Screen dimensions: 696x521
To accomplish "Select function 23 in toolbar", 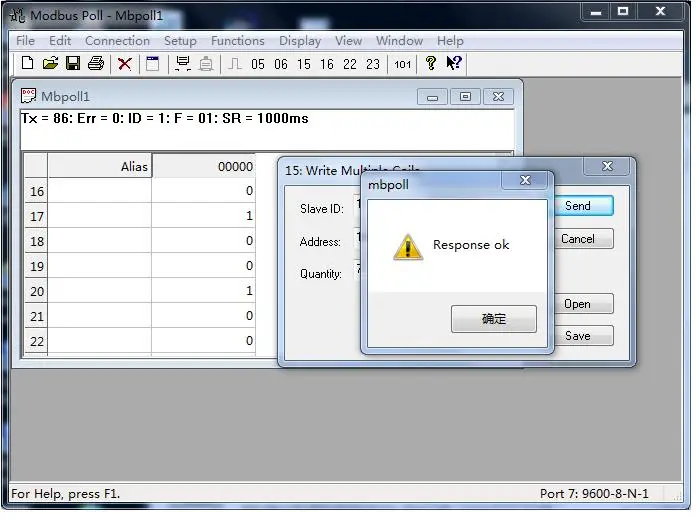I will (373, 65).
